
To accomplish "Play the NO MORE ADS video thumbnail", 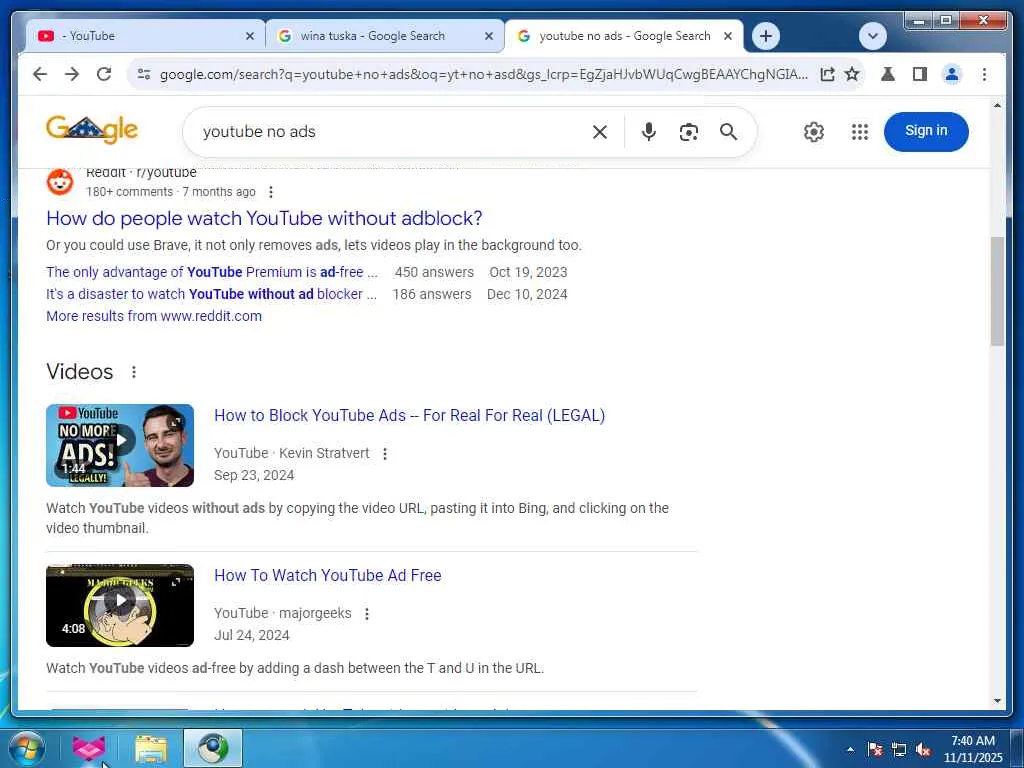I will (x=120, y=445).
